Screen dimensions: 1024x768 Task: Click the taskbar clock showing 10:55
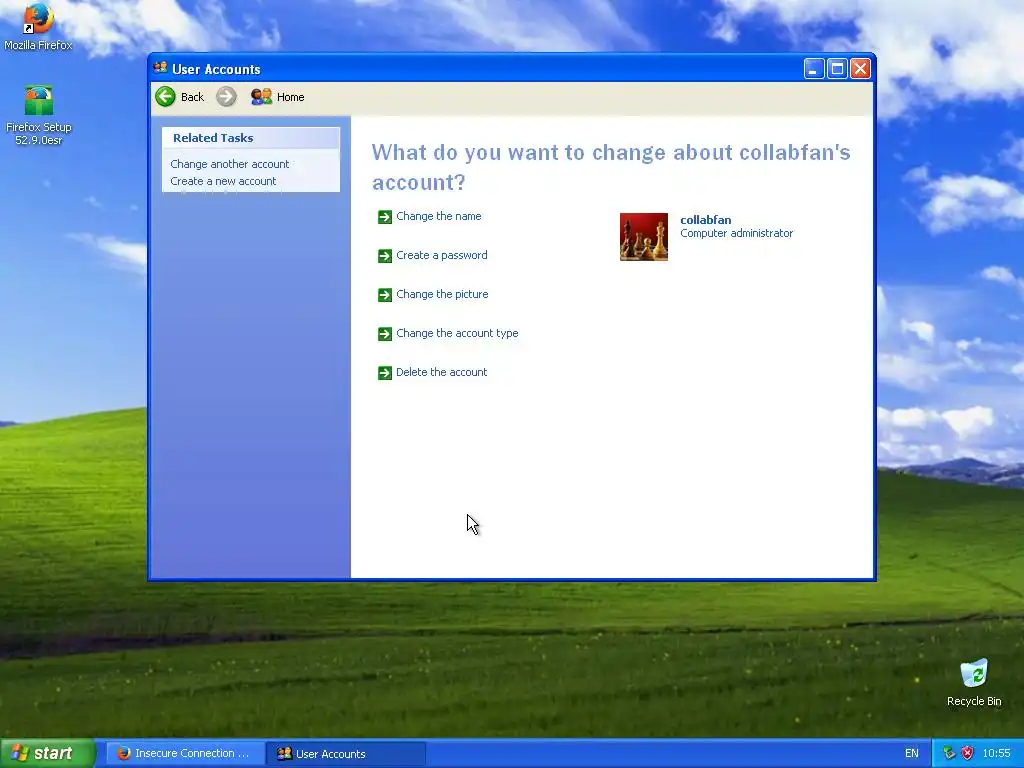[x=997, y=753]
